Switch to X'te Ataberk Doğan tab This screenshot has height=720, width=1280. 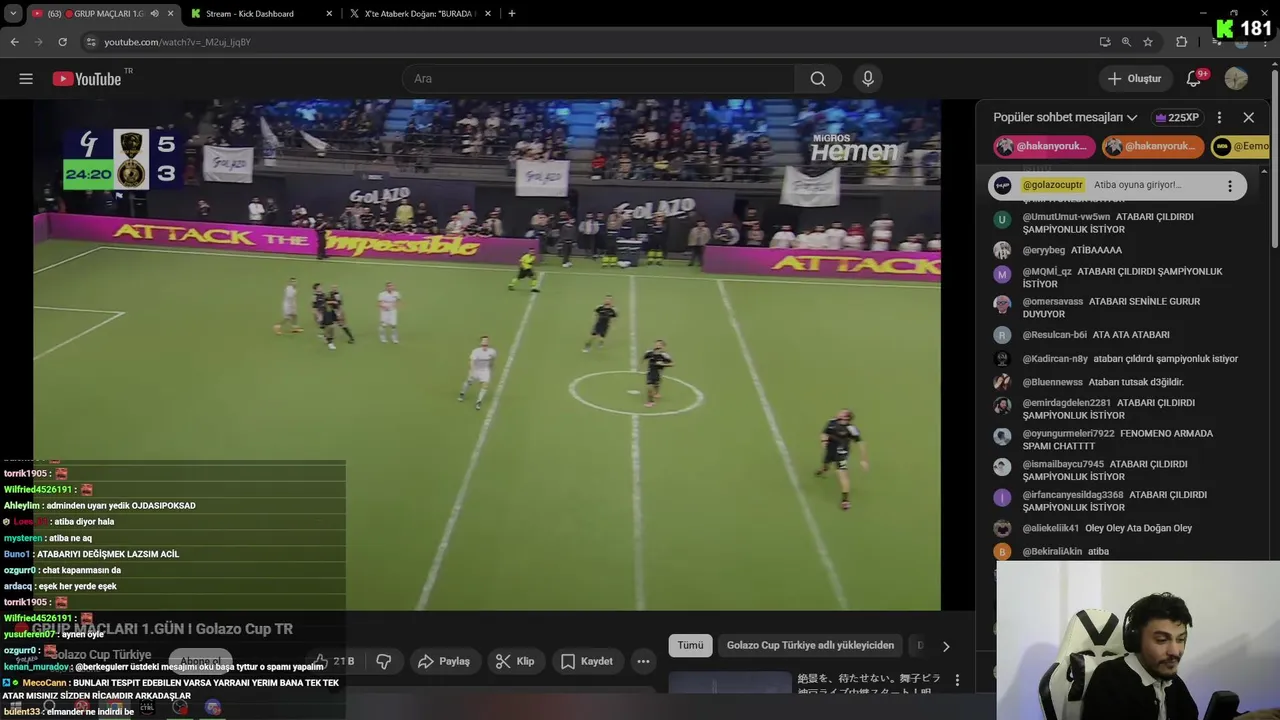(422, 14)
